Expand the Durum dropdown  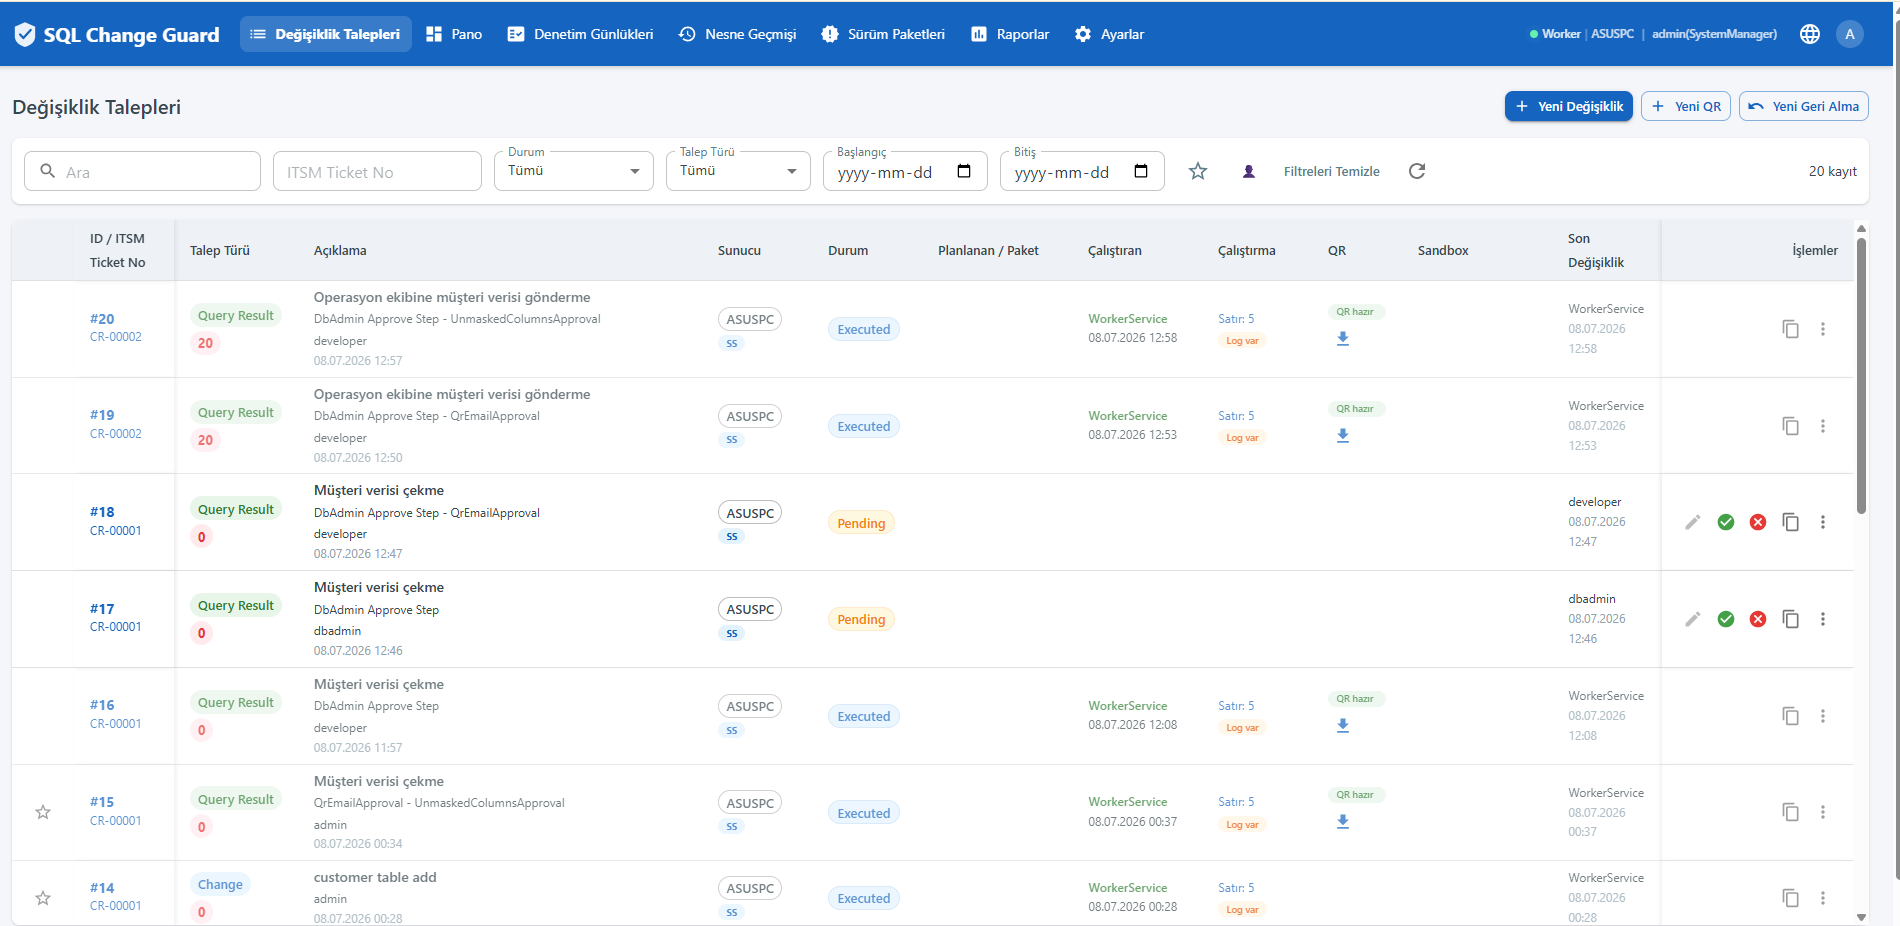[574, 171]
